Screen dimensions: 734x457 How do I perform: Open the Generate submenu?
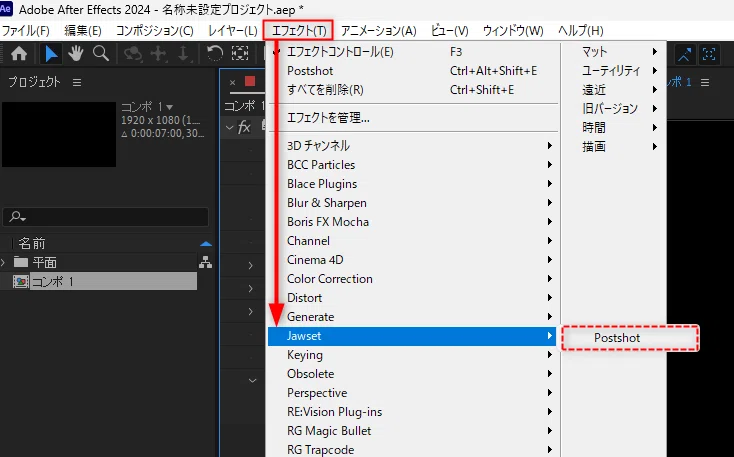(413, 317)
